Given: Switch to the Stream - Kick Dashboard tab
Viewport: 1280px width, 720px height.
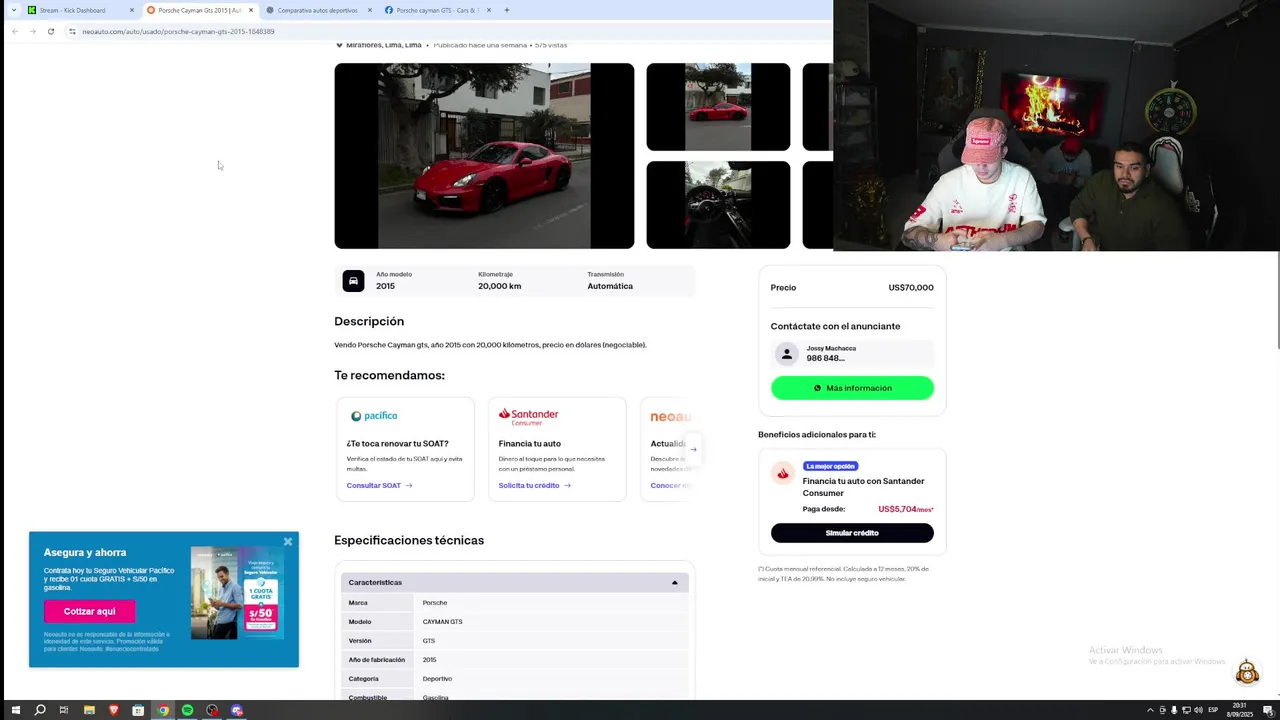Looking at the screenshot, I should pyautogui.click(x=81, y=10).
